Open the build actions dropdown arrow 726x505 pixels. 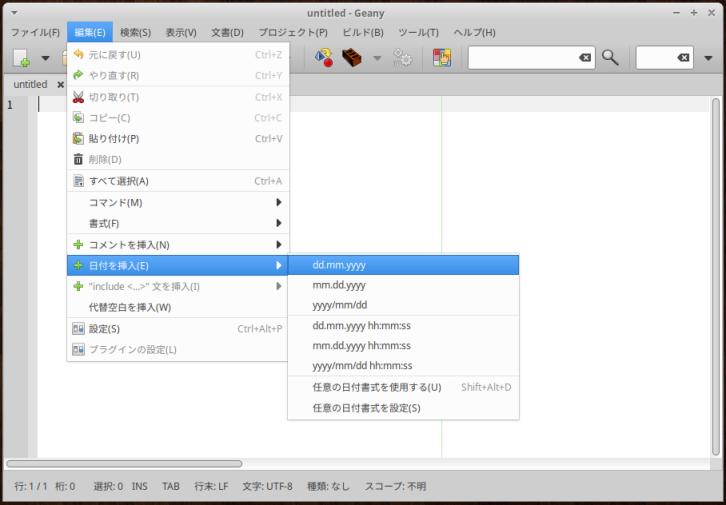click(x=377, y=58)
